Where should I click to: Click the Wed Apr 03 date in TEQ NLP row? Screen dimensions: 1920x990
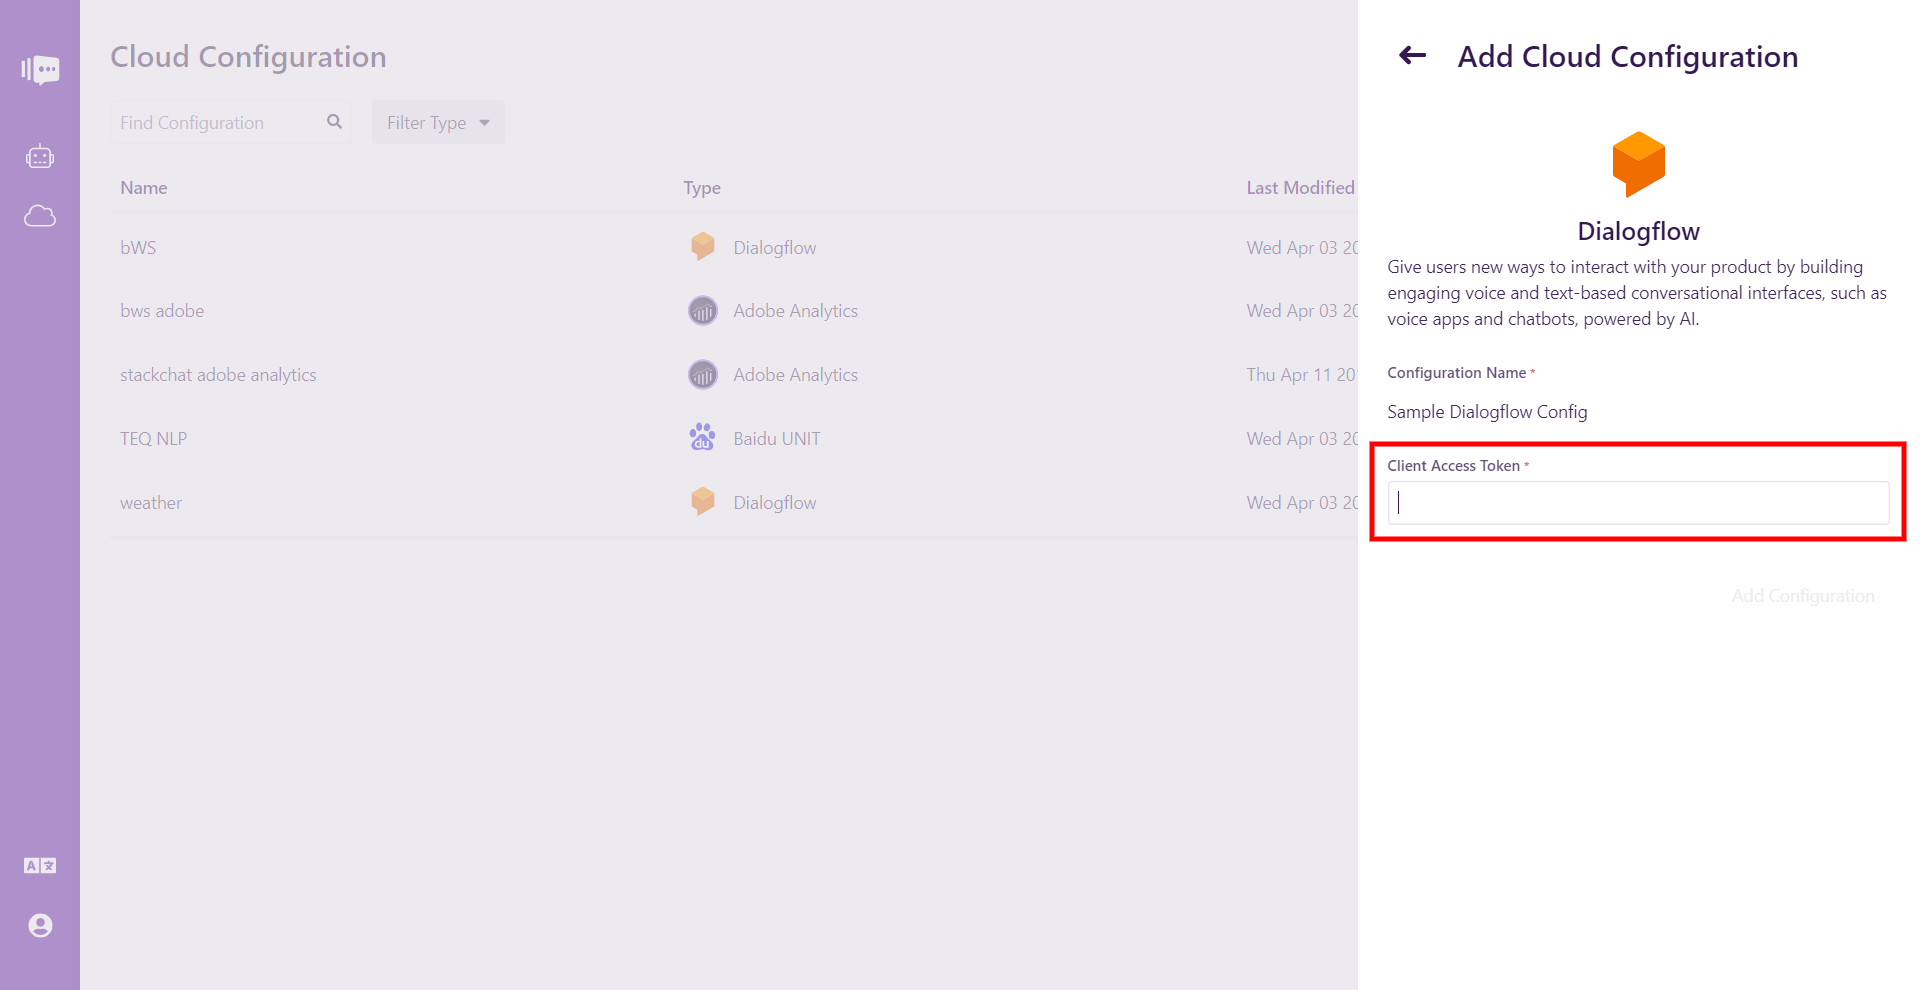[1302, 439]
